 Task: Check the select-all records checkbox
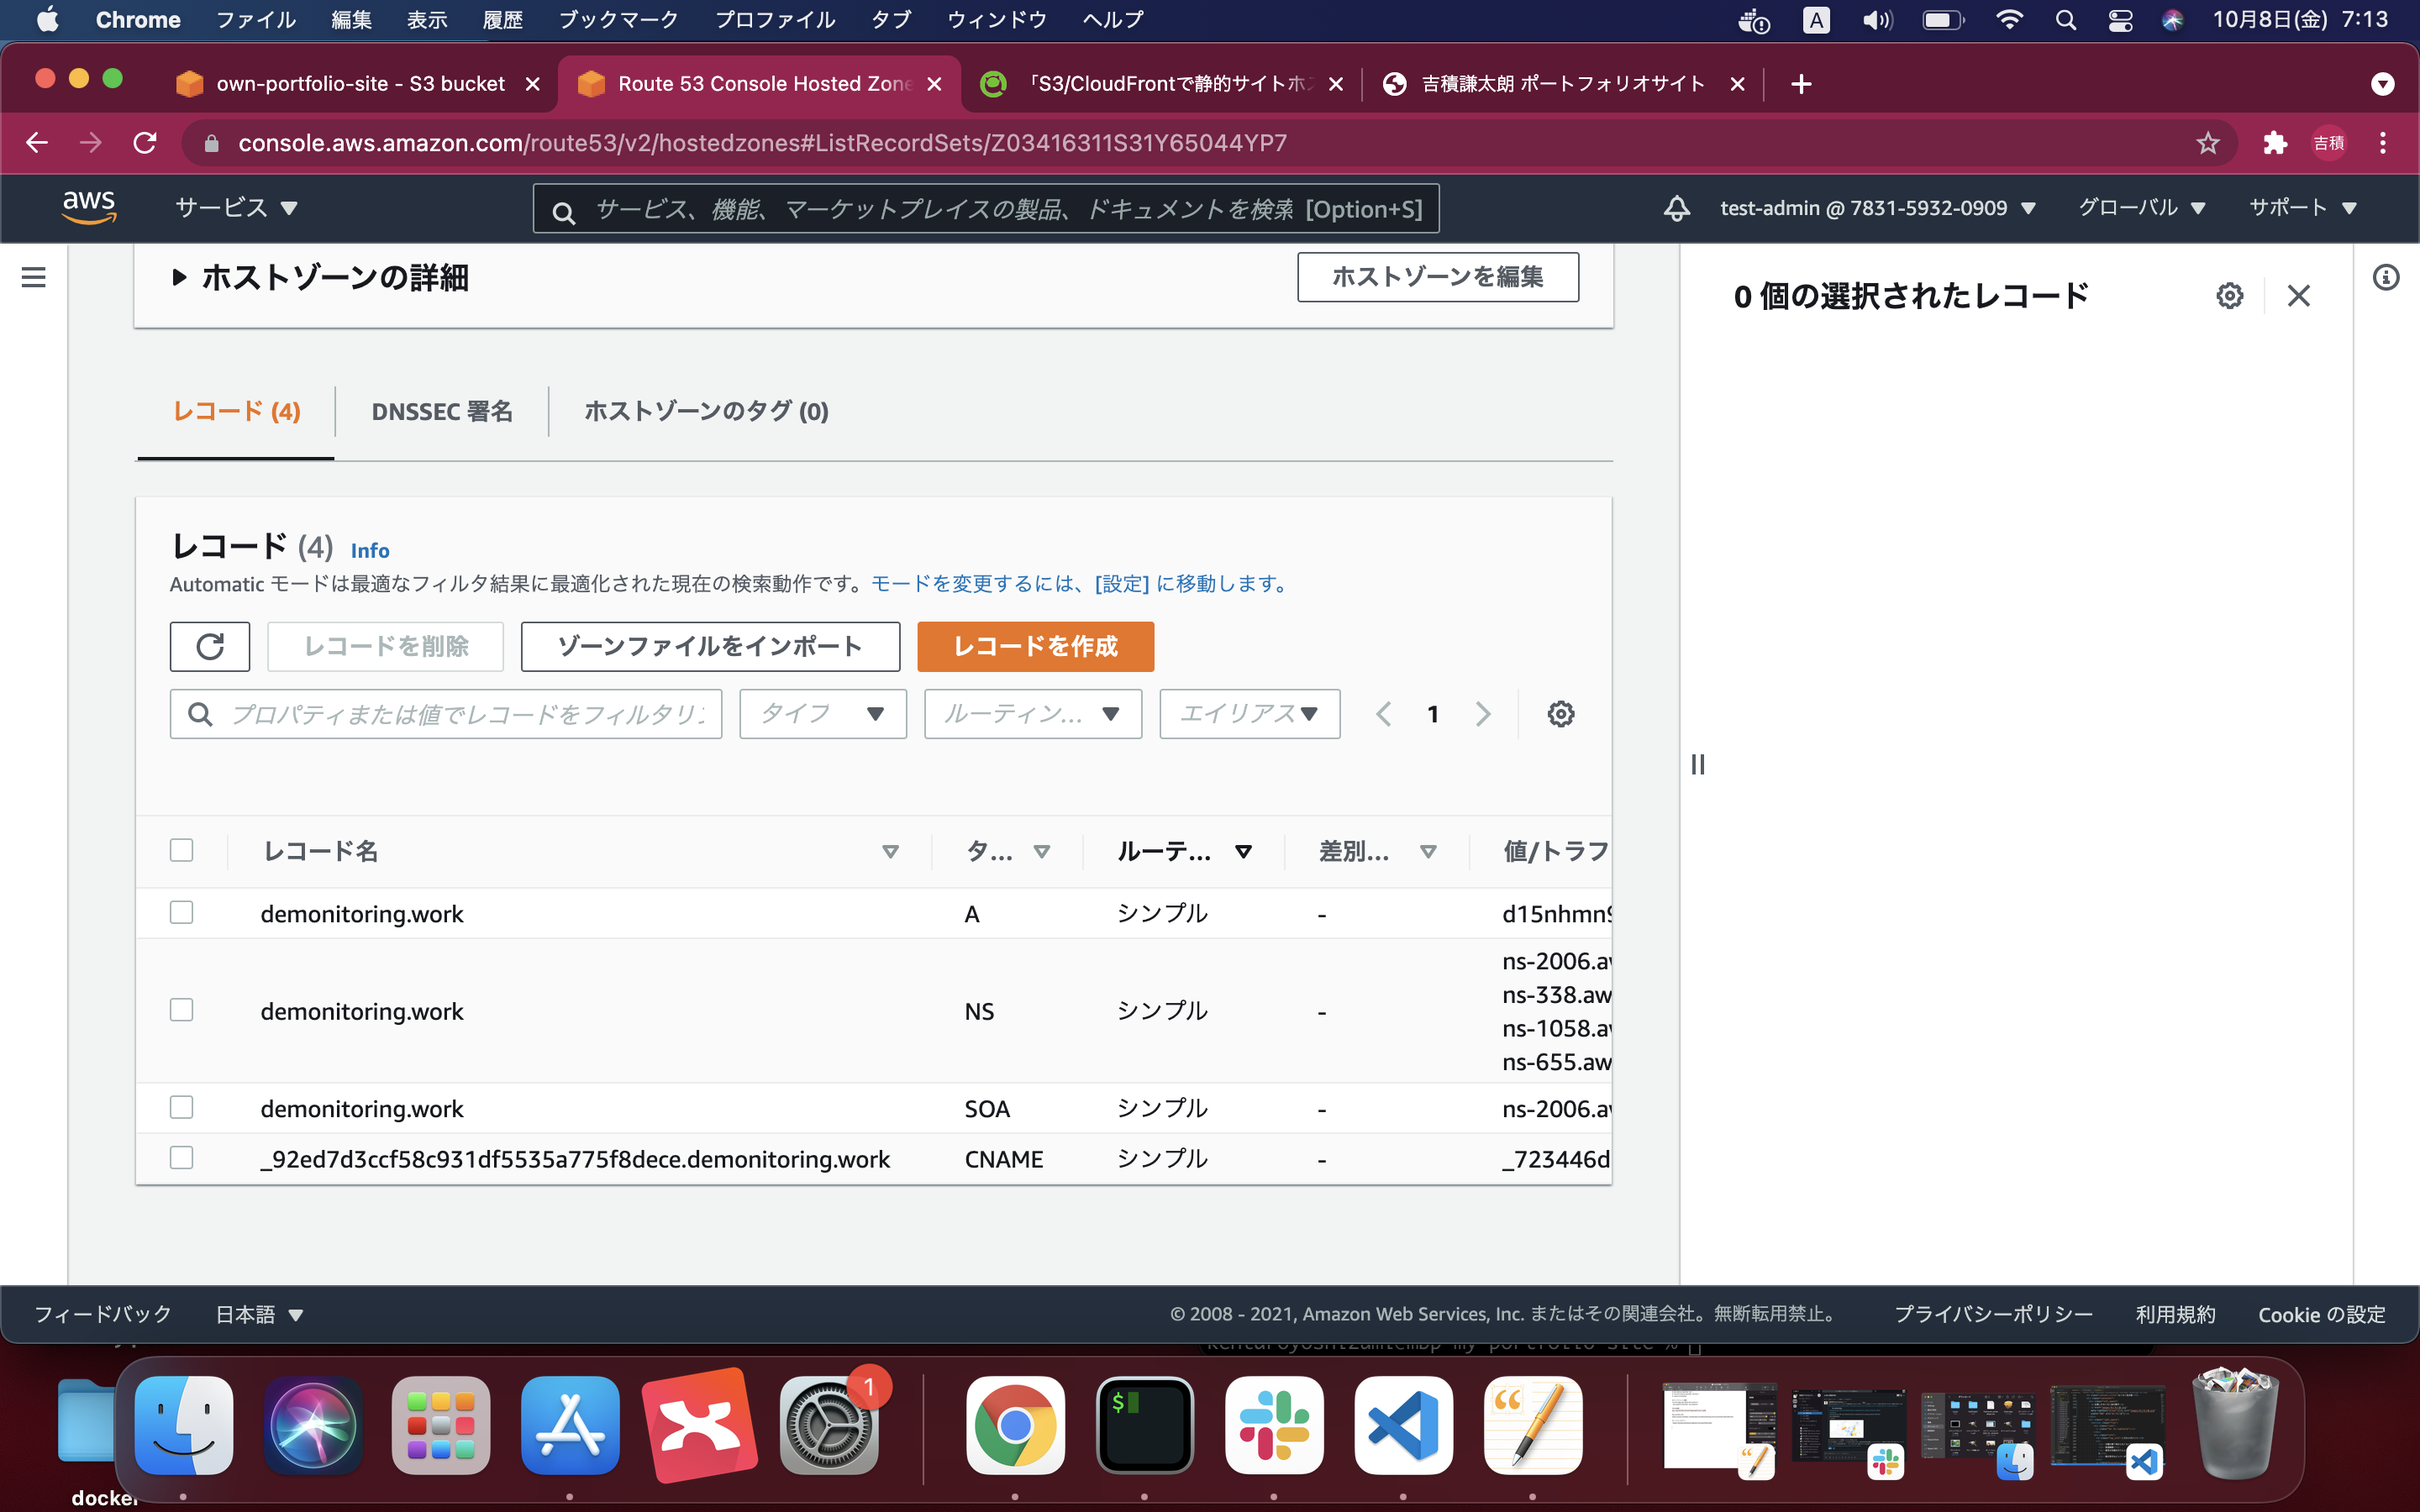click(x=181, y=850)
